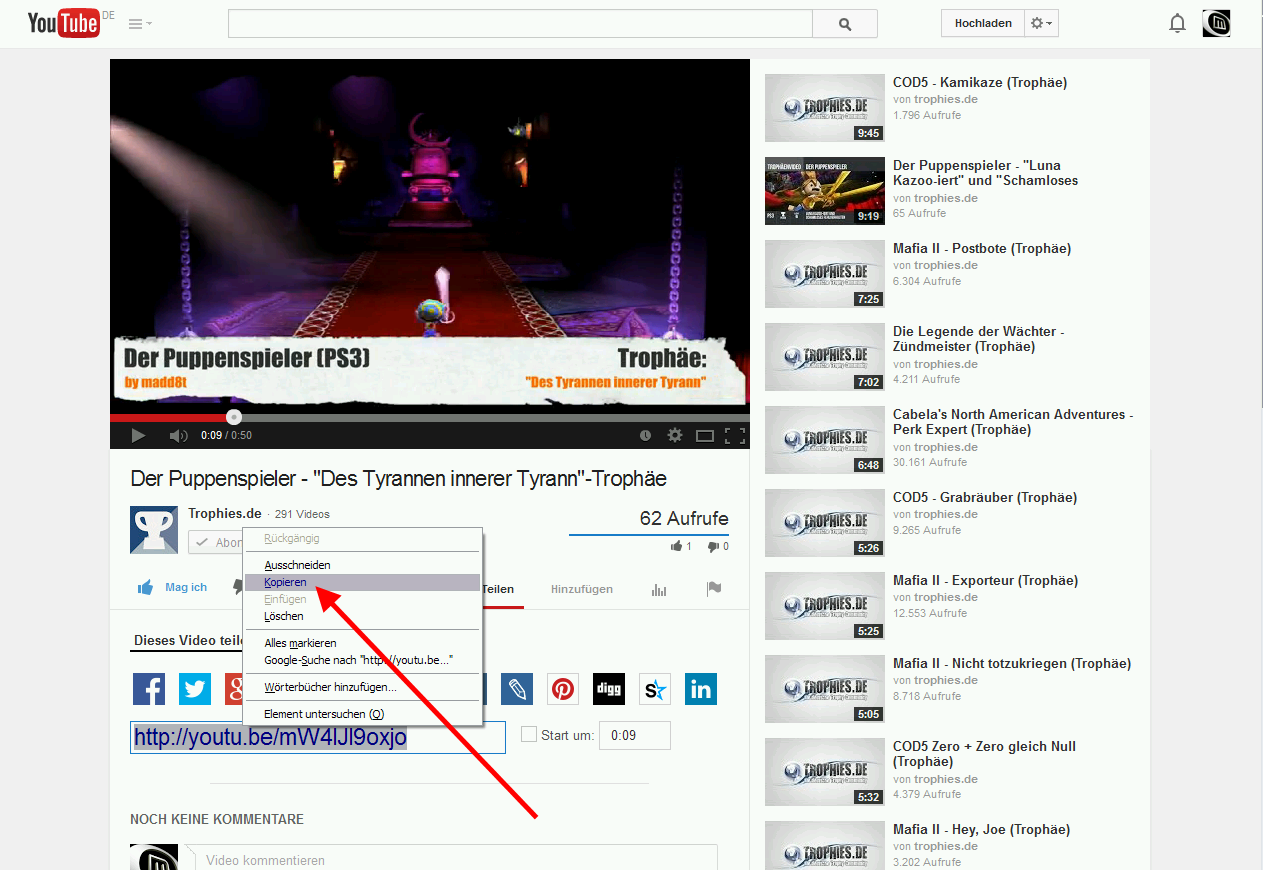Click the Hochladen button
1263x870 pixels.
click(981, 22)
